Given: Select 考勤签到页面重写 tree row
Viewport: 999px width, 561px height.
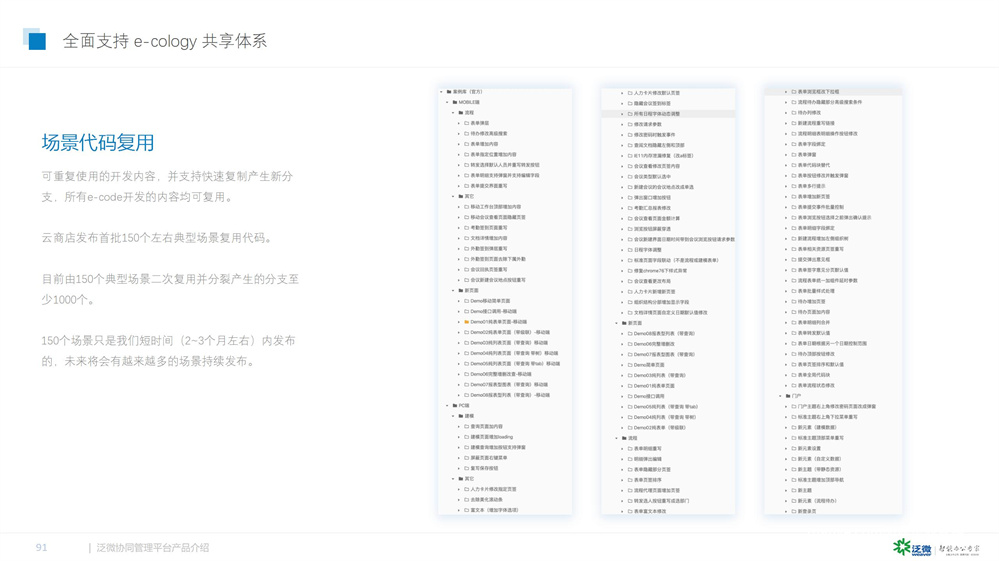Looking at the screenshot, I should click(489, 227).
